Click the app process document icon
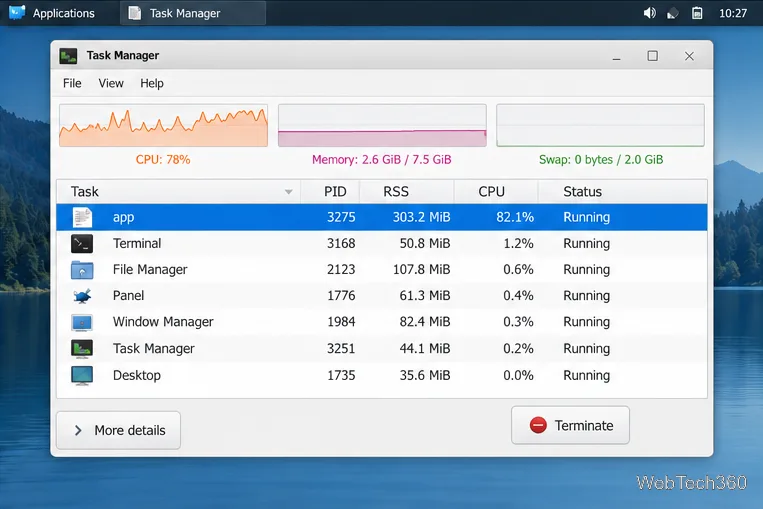 click(82, 217)
